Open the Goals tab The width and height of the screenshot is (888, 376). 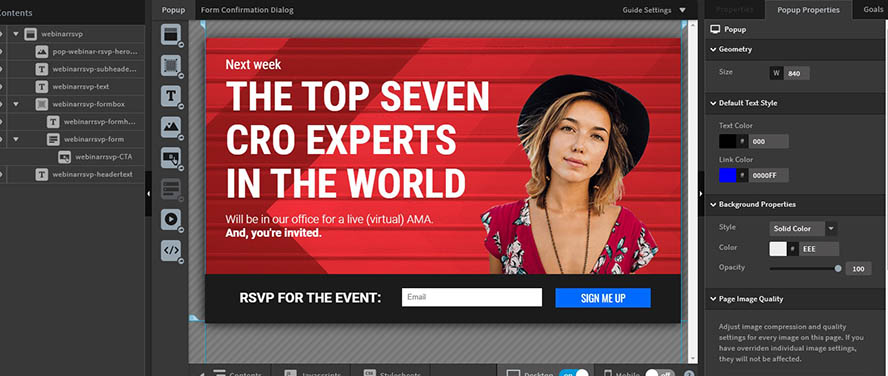click(873, 10)
